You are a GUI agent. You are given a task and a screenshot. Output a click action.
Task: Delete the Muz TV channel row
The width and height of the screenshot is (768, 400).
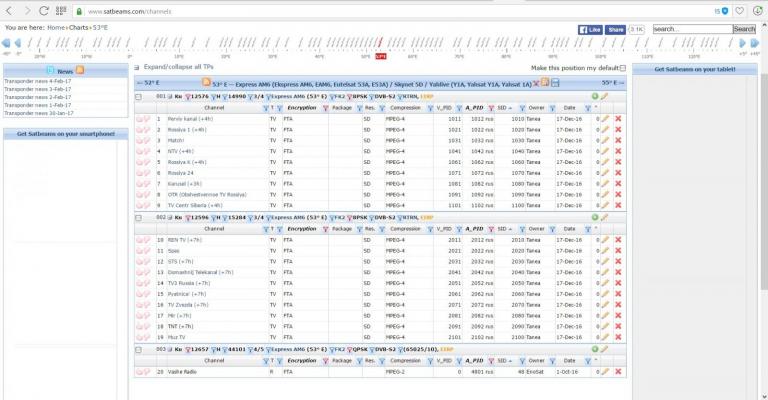618,337
